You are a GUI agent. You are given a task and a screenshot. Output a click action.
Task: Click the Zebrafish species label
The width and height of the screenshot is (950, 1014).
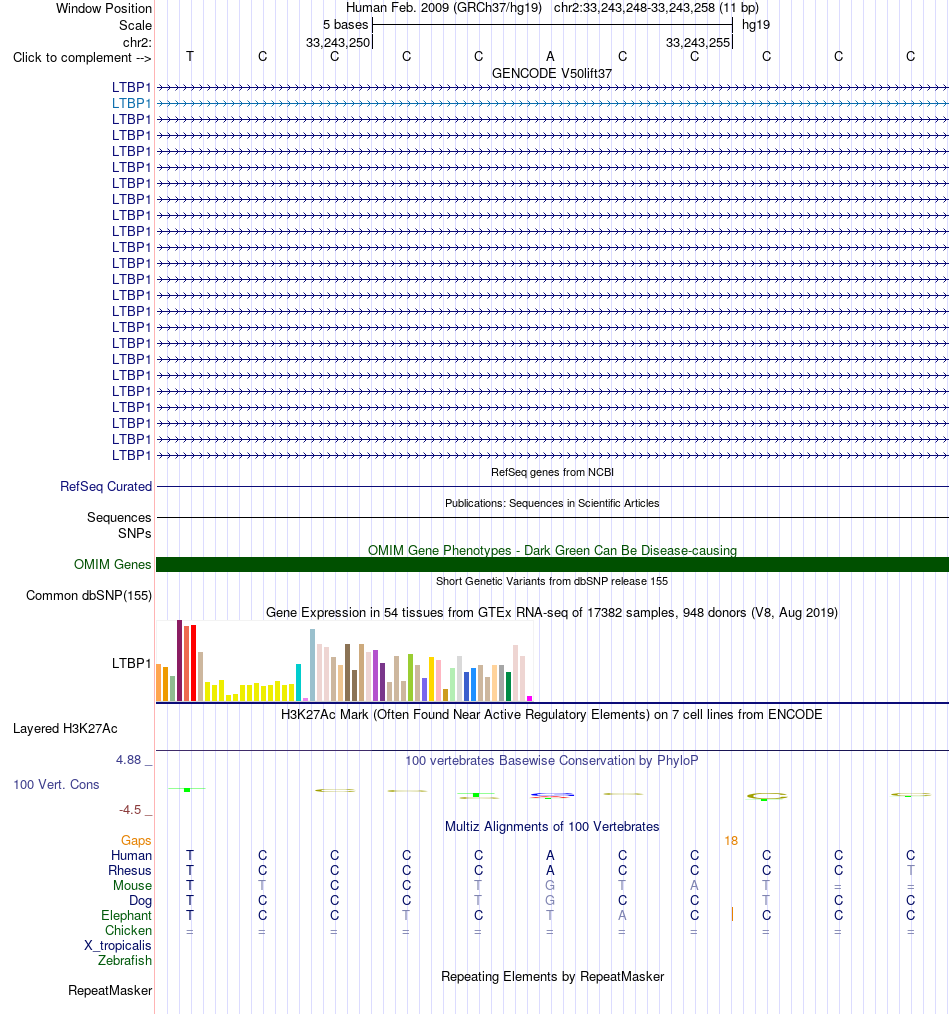tap(125, 960)
